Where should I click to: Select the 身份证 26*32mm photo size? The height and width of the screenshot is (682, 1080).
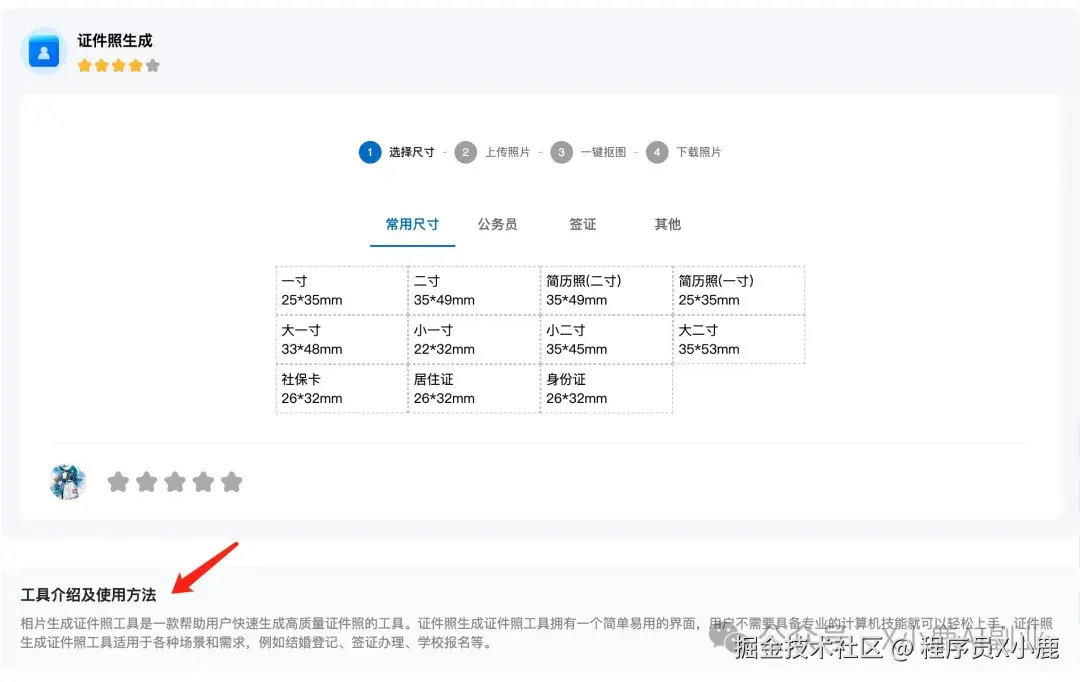coord(605,388)
